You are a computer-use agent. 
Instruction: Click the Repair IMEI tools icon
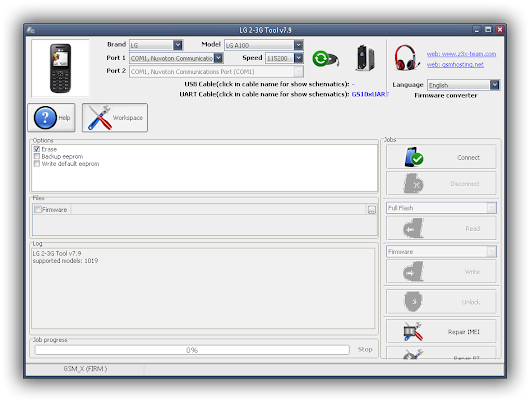413,332
